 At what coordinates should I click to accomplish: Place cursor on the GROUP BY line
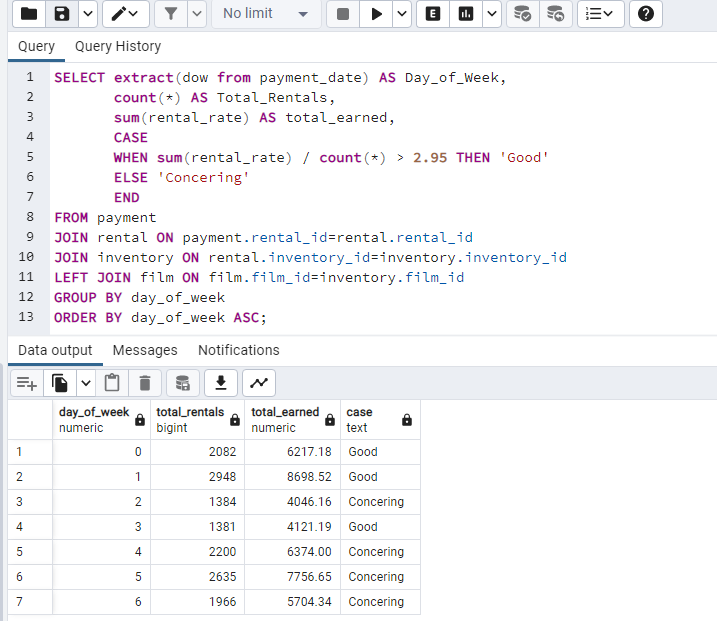pyautogui.click(x=139, y=298)
